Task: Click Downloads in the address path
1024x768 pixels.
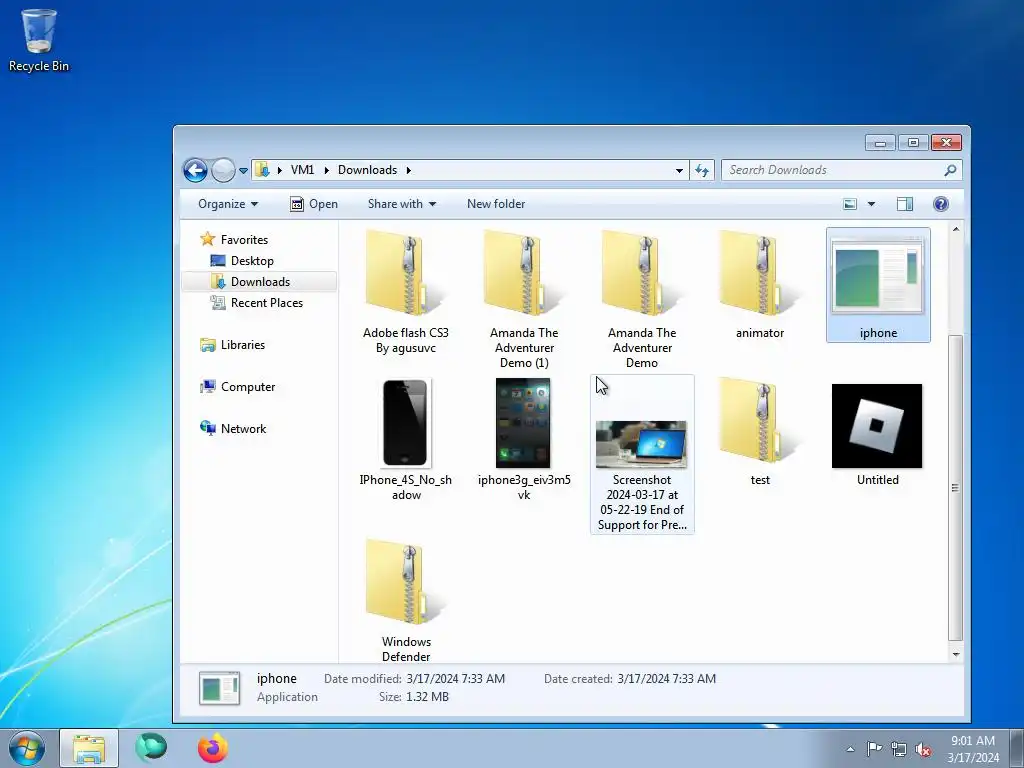Action: (367, 170)
